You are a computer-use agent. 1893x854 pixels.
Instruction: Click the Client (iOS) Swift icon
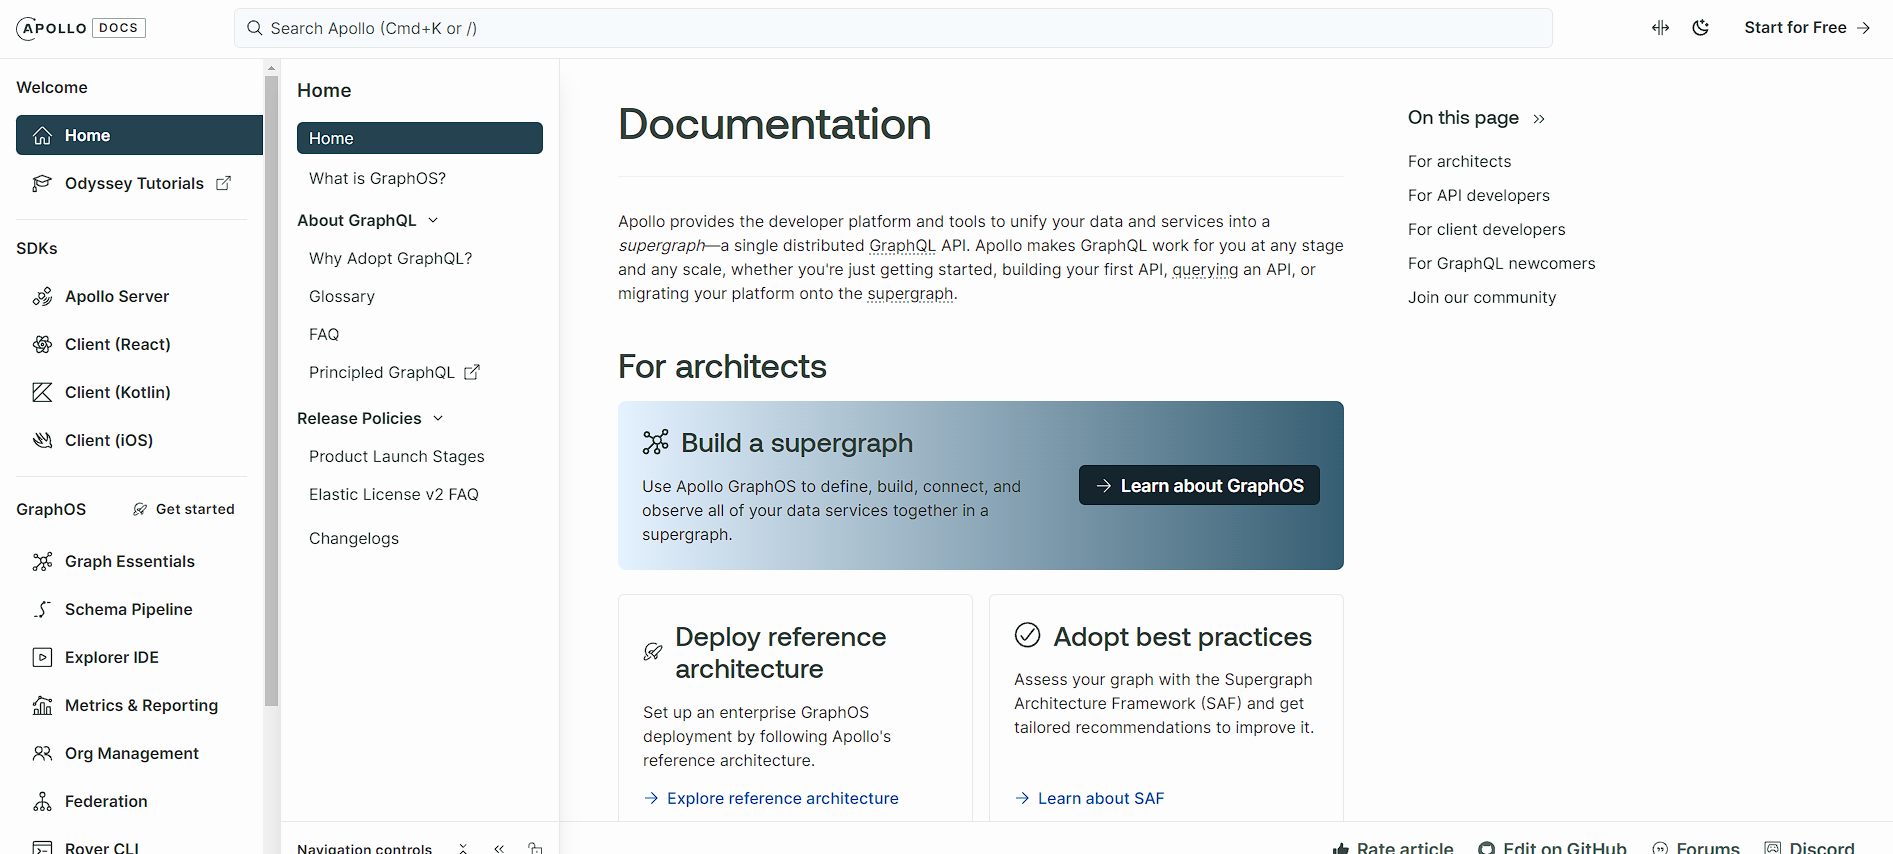[42, 440]
